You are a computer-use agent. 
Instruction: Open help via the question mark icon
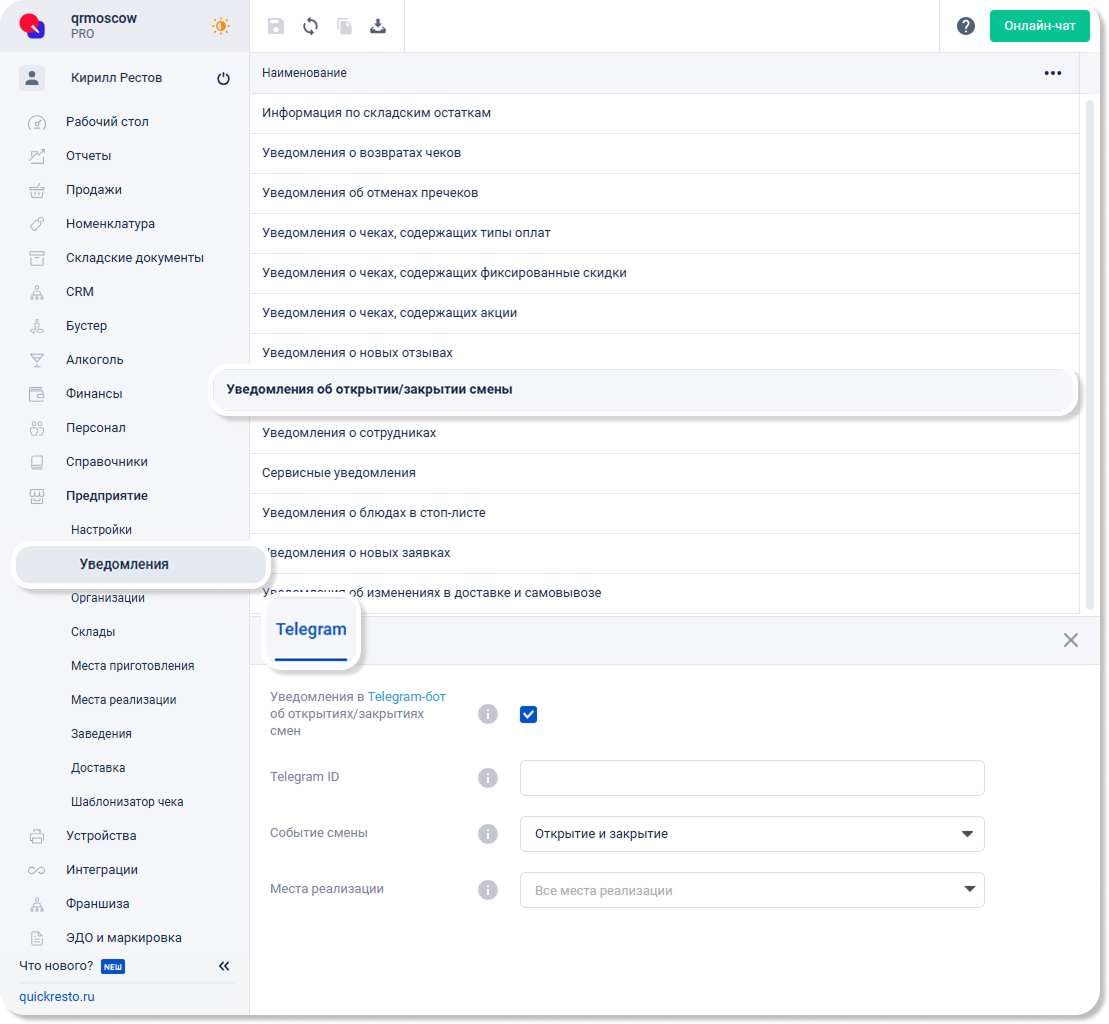click(x=965, y=27)
